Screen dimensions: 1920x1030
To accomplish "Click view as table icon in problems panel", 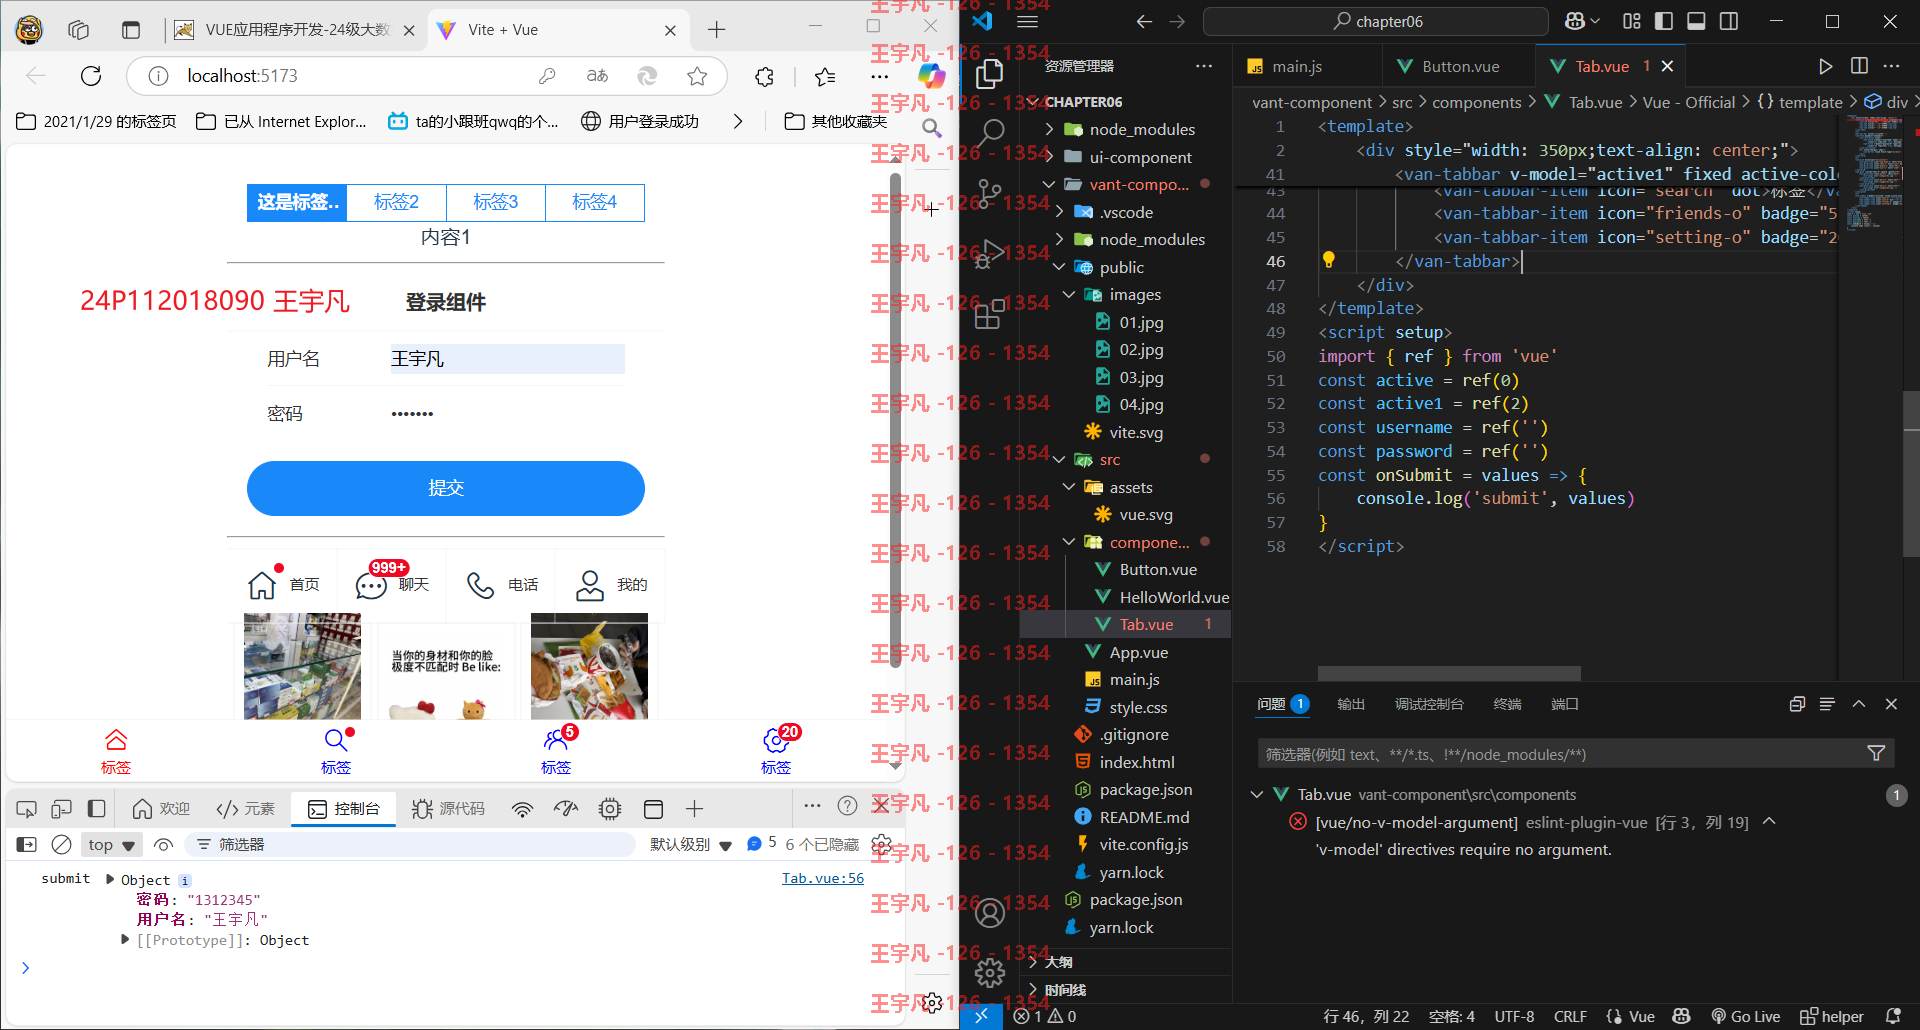I will 1827,704.
